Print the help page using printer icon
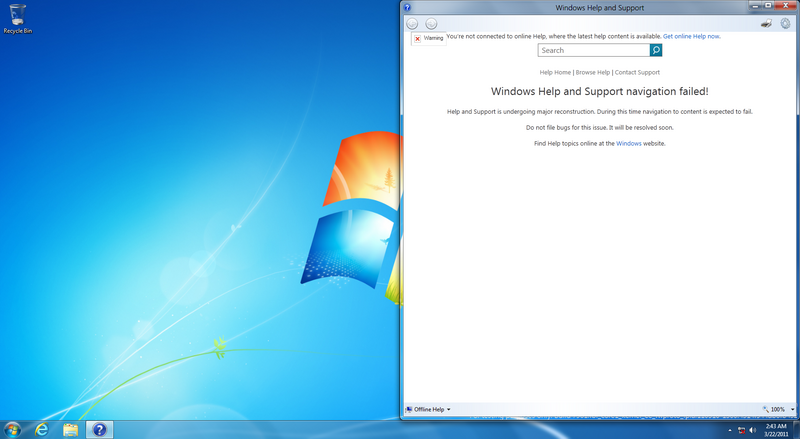 (x=766, y=23)
